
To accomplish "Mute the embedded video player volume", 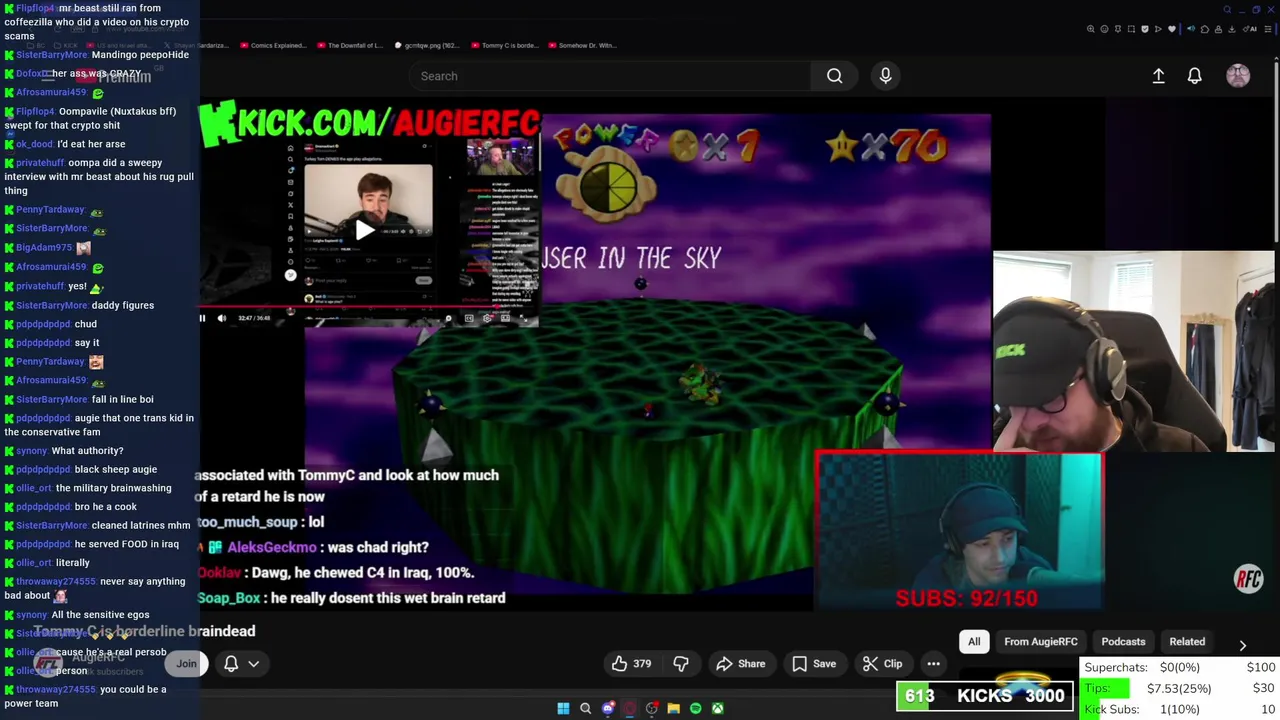I will point(221,318).
